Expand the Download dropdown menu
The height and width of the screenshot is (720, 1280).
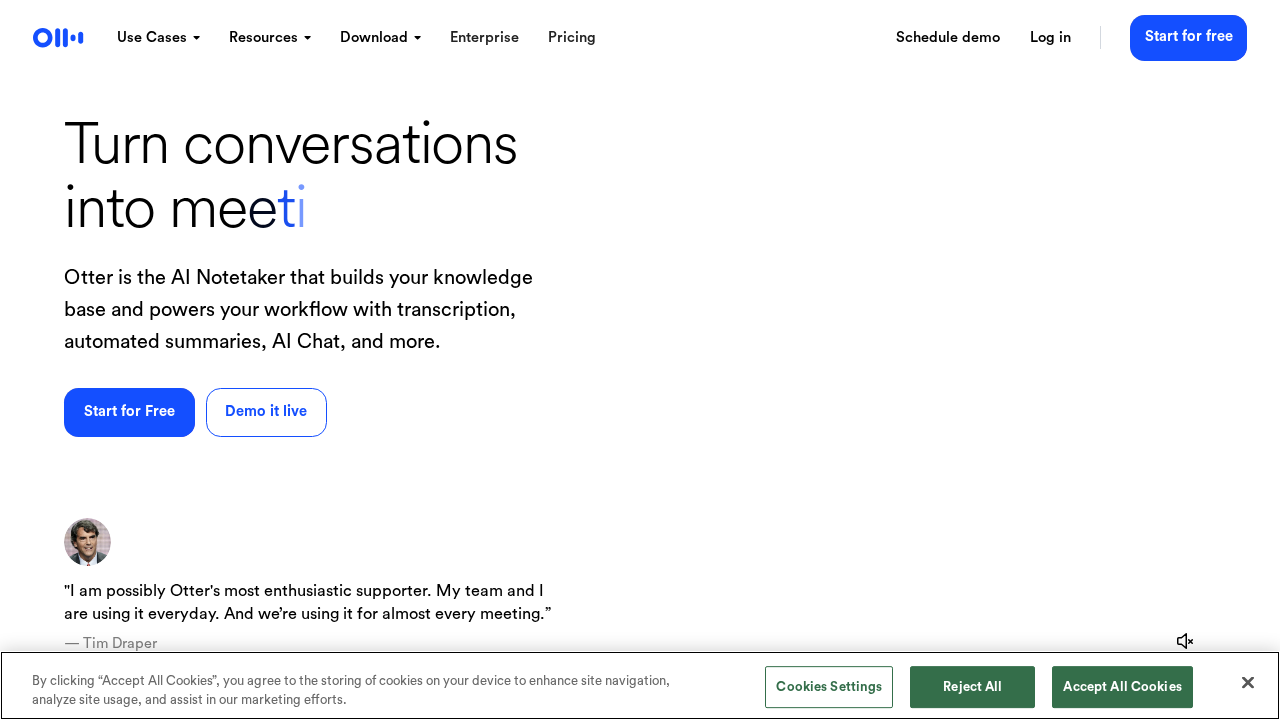[x=380, y=38]
